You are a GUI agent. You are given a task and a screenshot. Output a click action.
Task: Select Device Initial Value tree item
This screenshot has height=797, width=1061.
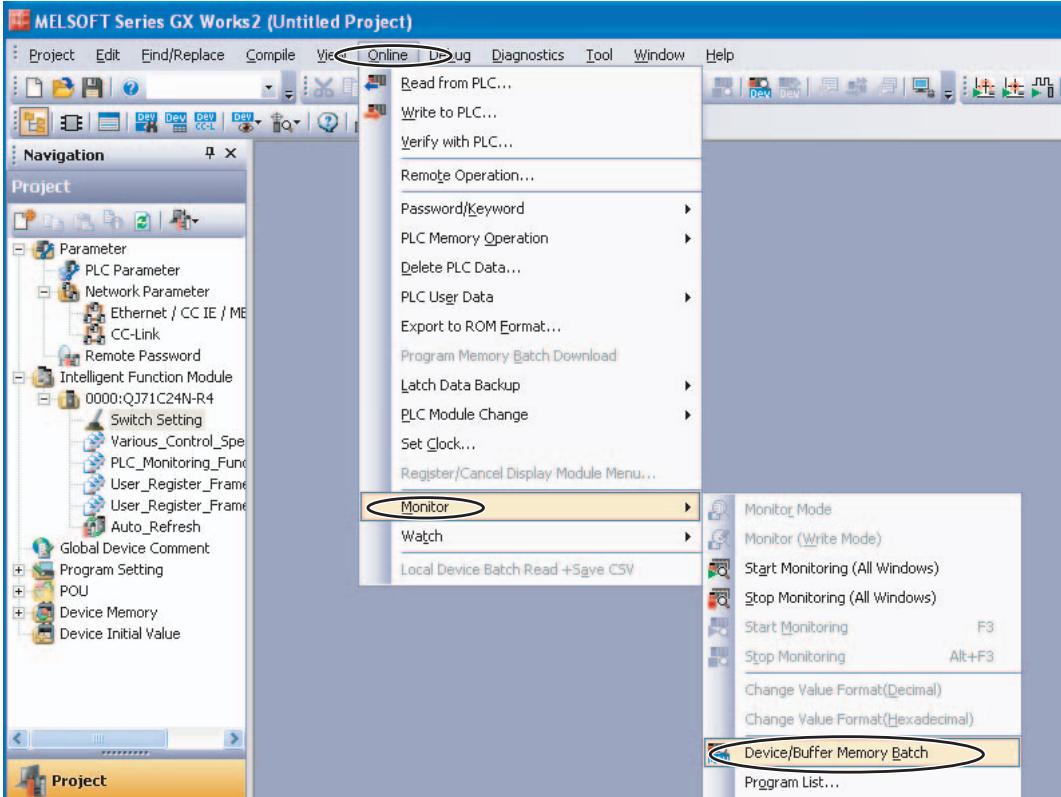[120, 633]
